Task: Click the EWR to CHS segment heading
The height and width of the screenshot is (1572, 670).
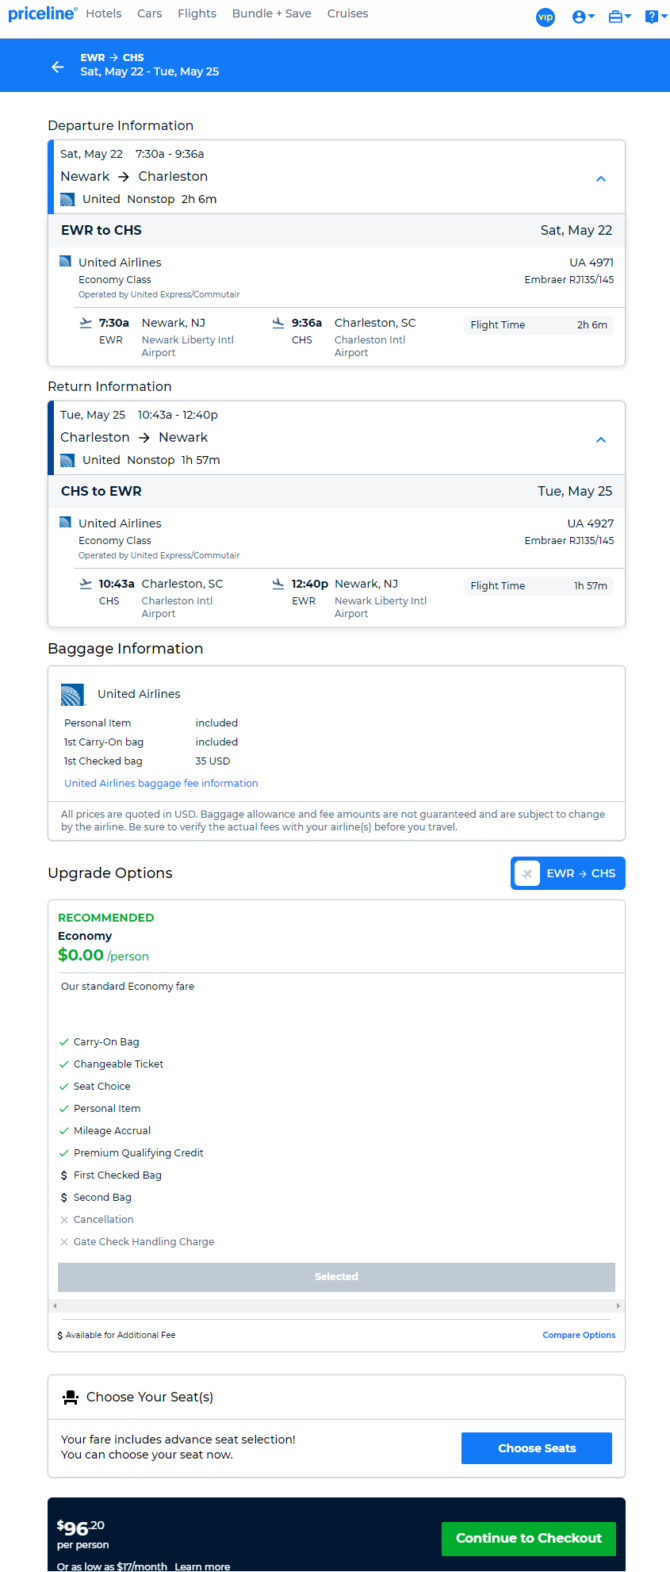Action: tap(101, 230)
